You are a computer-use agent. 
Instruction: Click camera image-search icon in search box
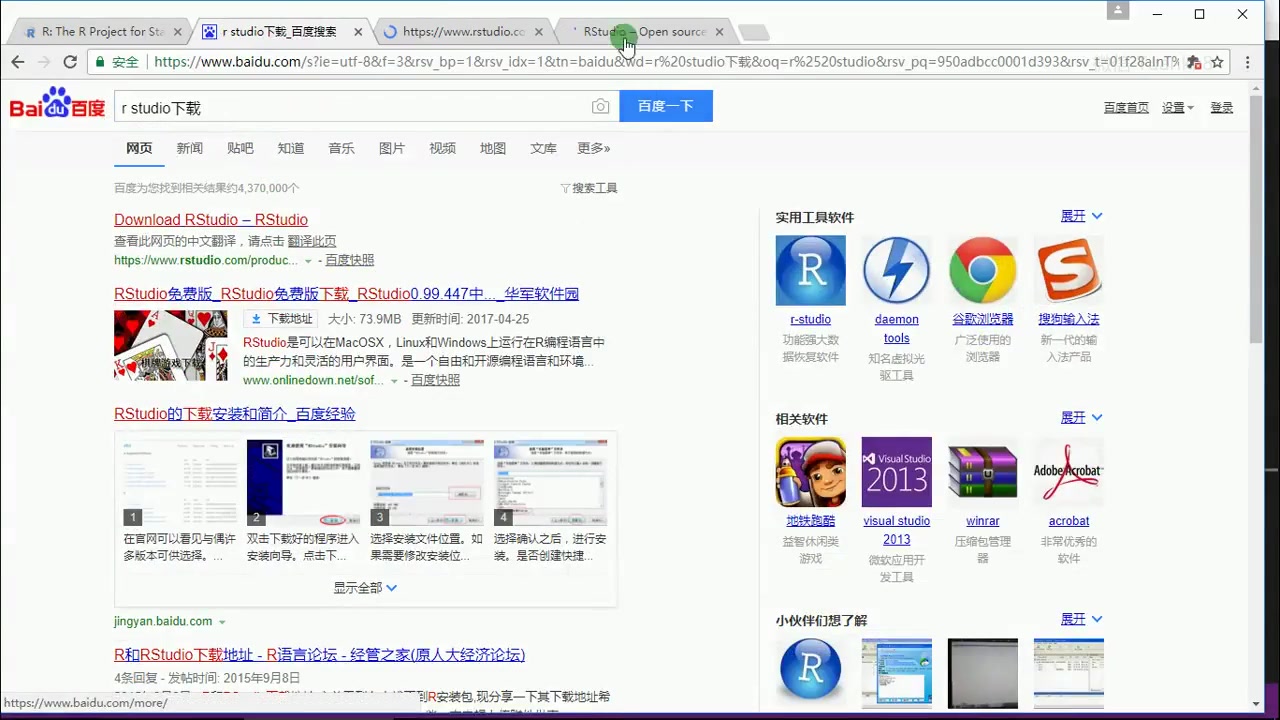[x=600, y=107]
